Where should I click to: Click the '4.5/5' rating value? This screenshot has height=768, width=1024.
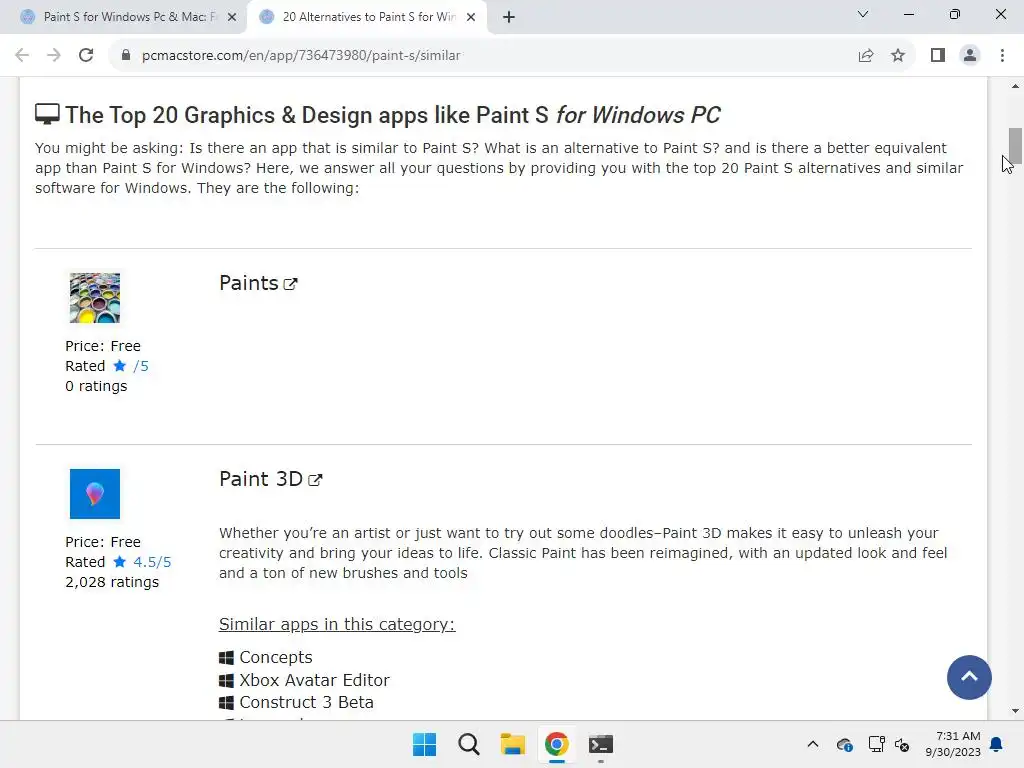(152, 562)
